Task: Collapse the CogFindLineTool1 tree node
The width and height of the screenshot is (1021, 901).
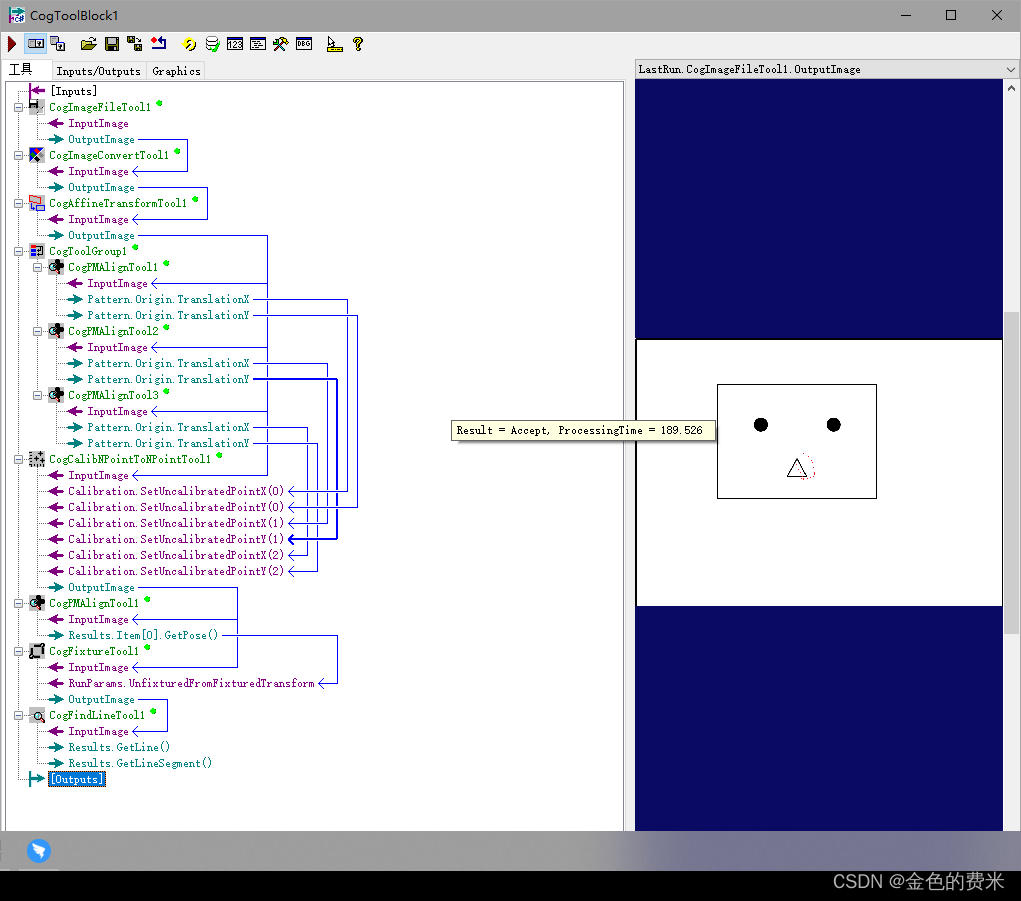Action: (19, 715)
